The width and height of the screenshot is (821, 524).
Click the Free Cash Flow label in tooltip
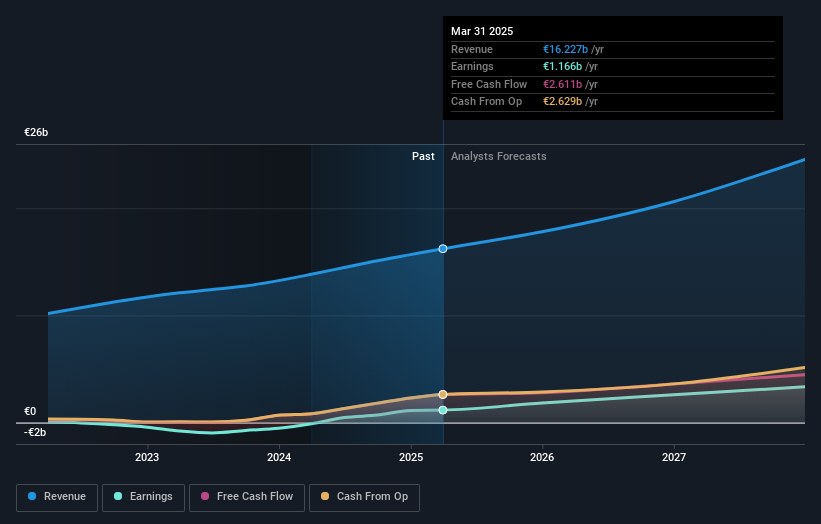point(489,84)
